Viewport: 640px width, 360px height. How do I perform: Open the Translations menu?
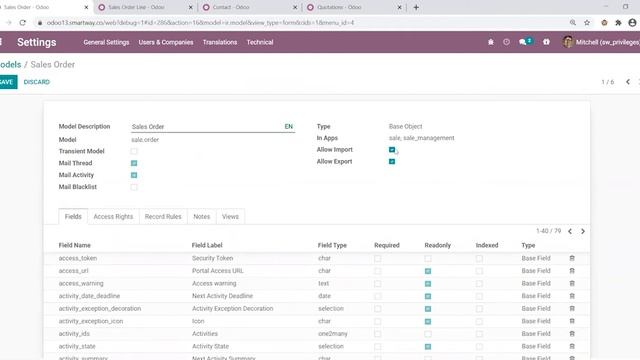pyautogui.click(x=220, y=42)
